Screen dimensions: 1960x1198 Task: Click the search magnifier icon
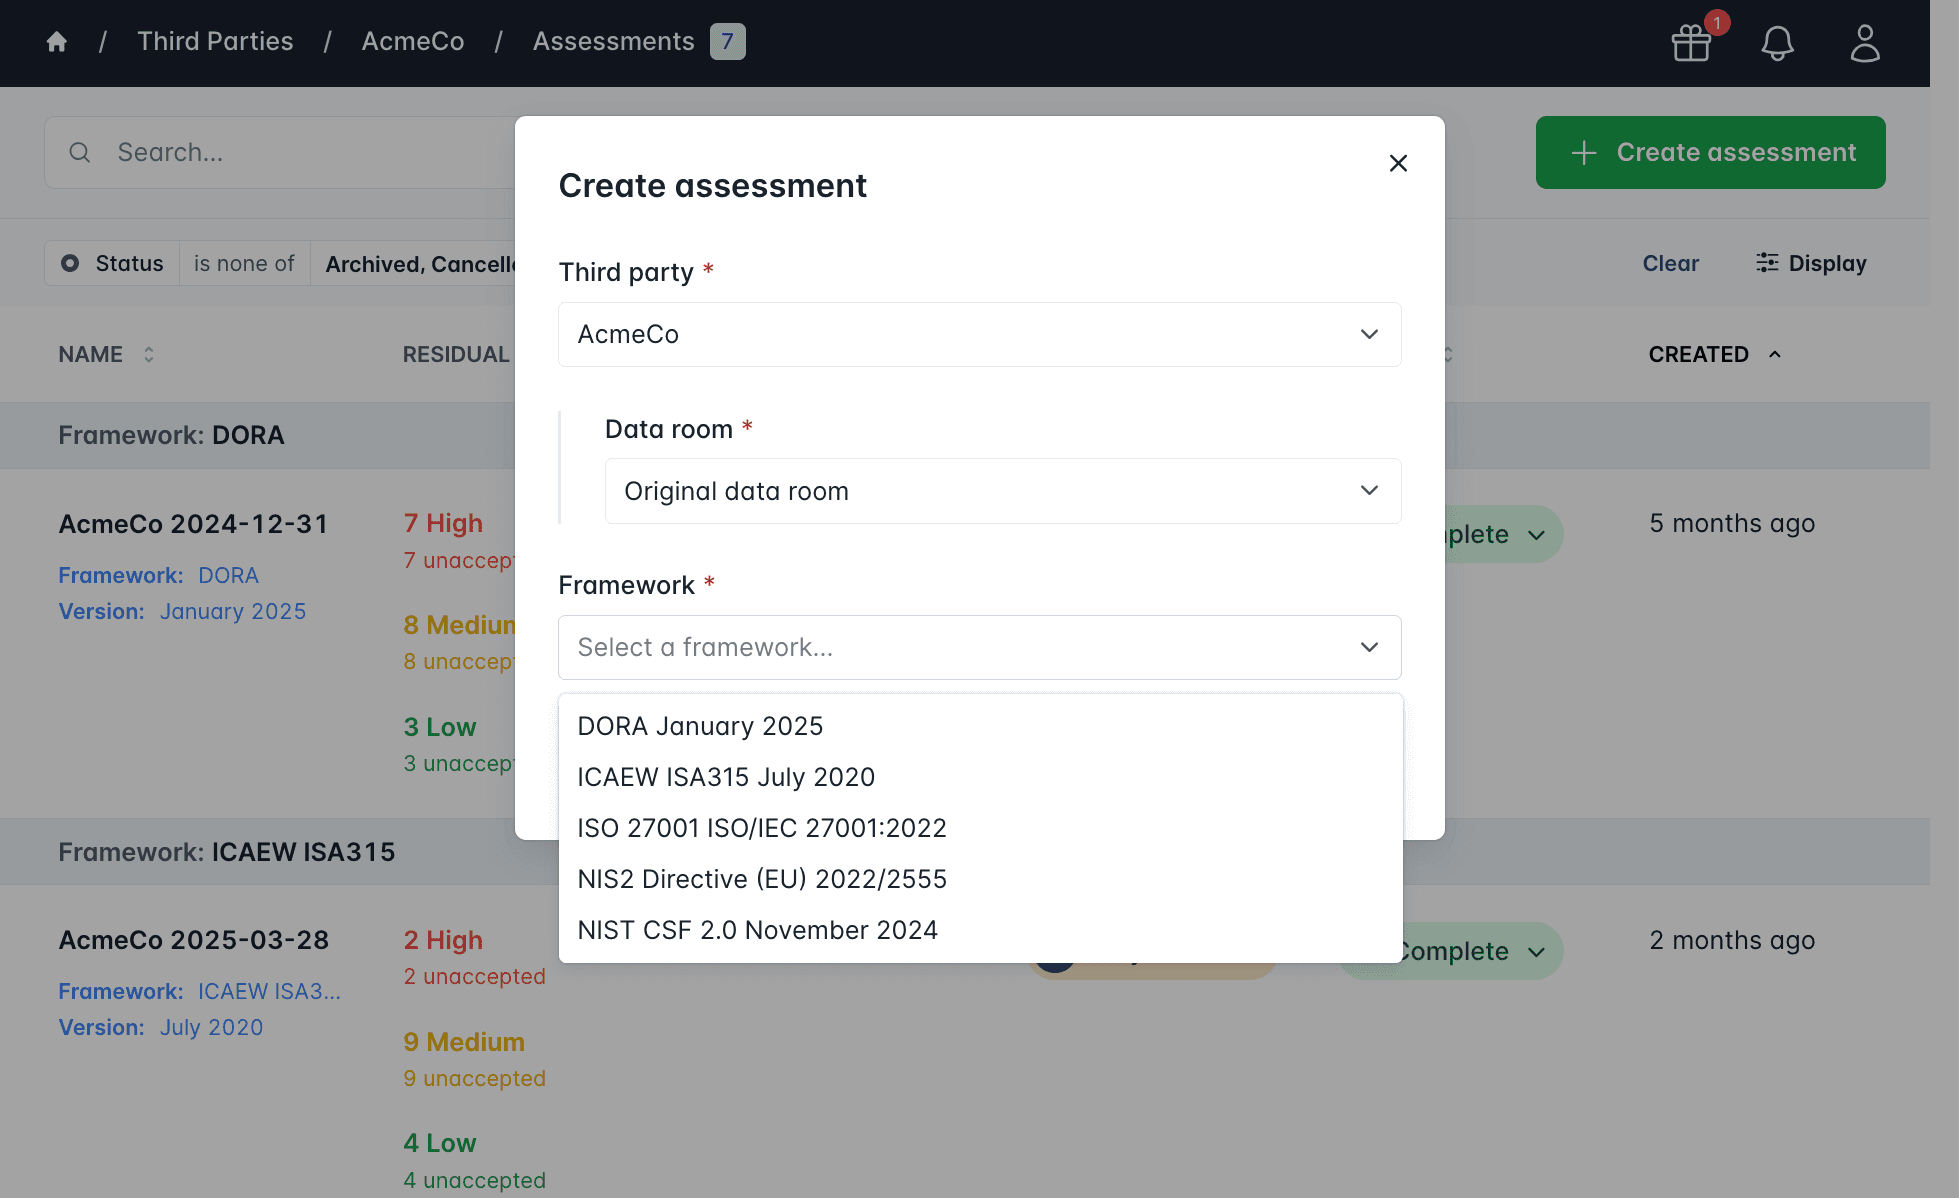pyautogui.click(x=80, y=153)
